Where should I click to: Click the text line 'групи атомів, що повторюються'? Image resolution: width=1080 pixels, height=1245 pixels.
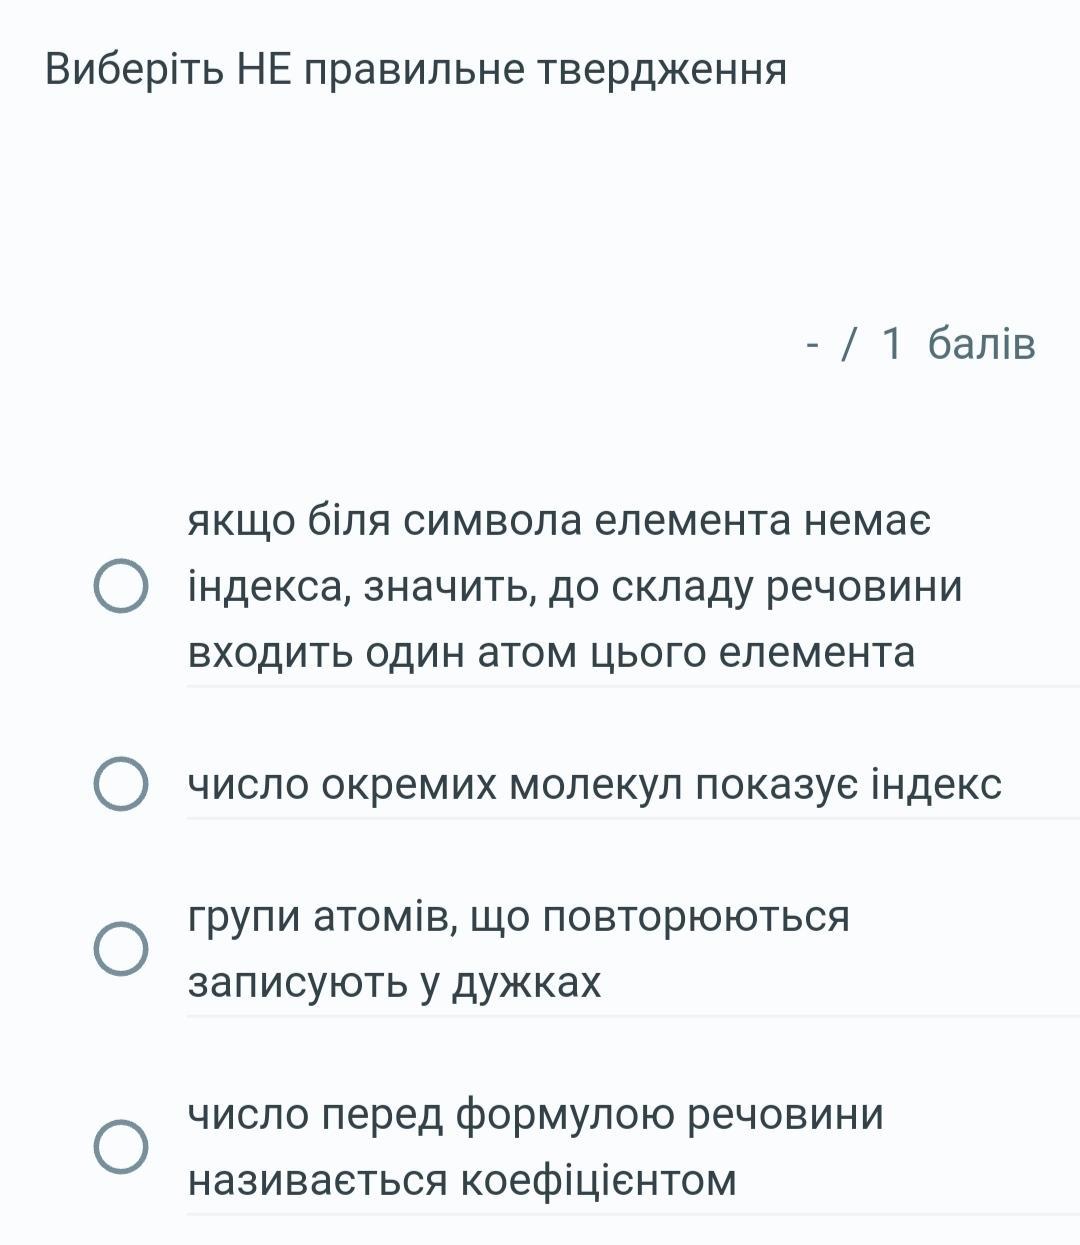(x=518, y=916)
